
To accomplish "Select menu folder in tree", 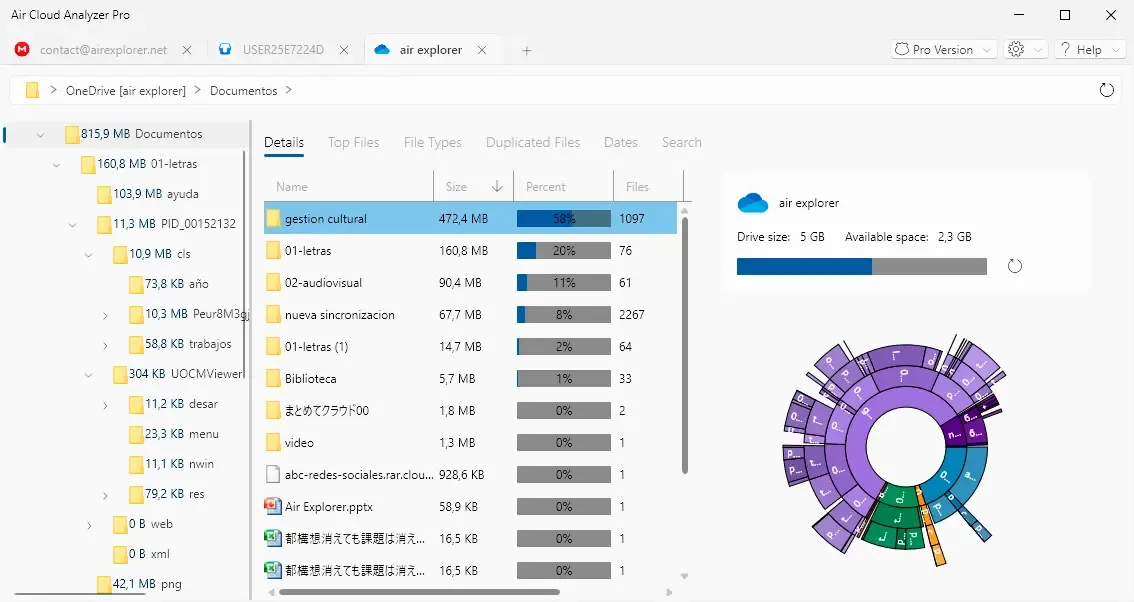I will [174, 433].
